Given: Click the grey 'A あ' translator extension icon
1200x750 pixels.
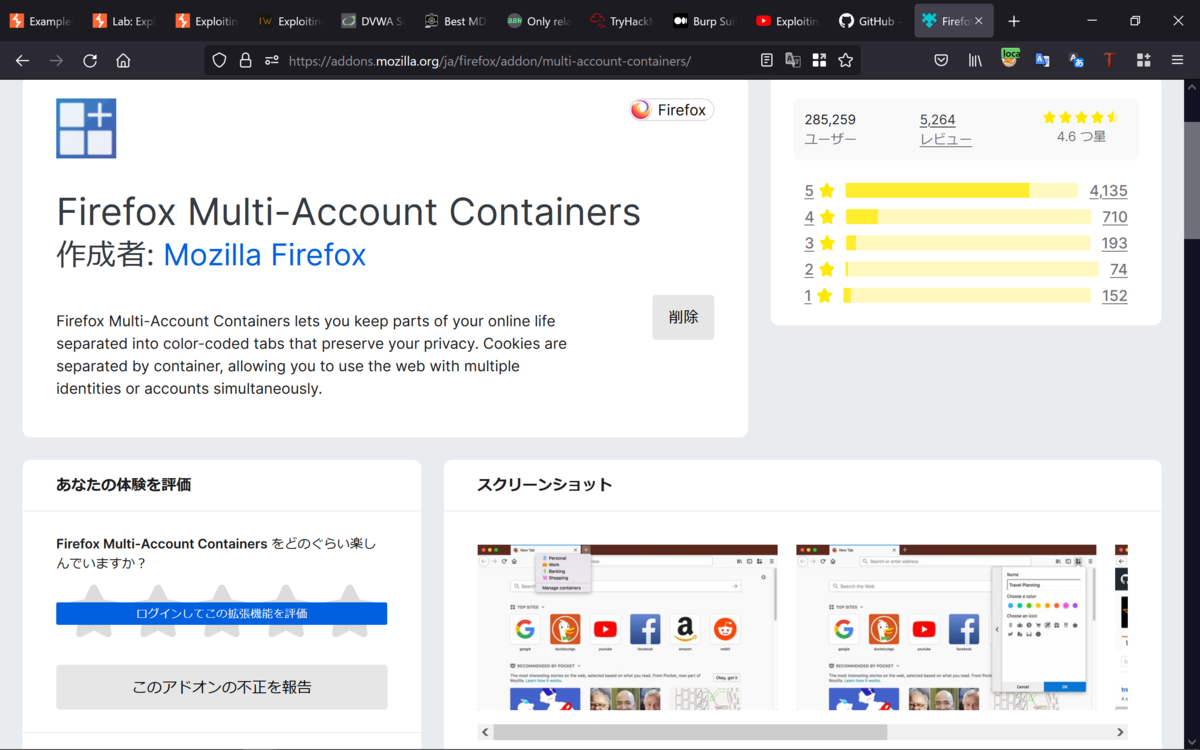Looking at the screenshot, I should point(1076,60).
